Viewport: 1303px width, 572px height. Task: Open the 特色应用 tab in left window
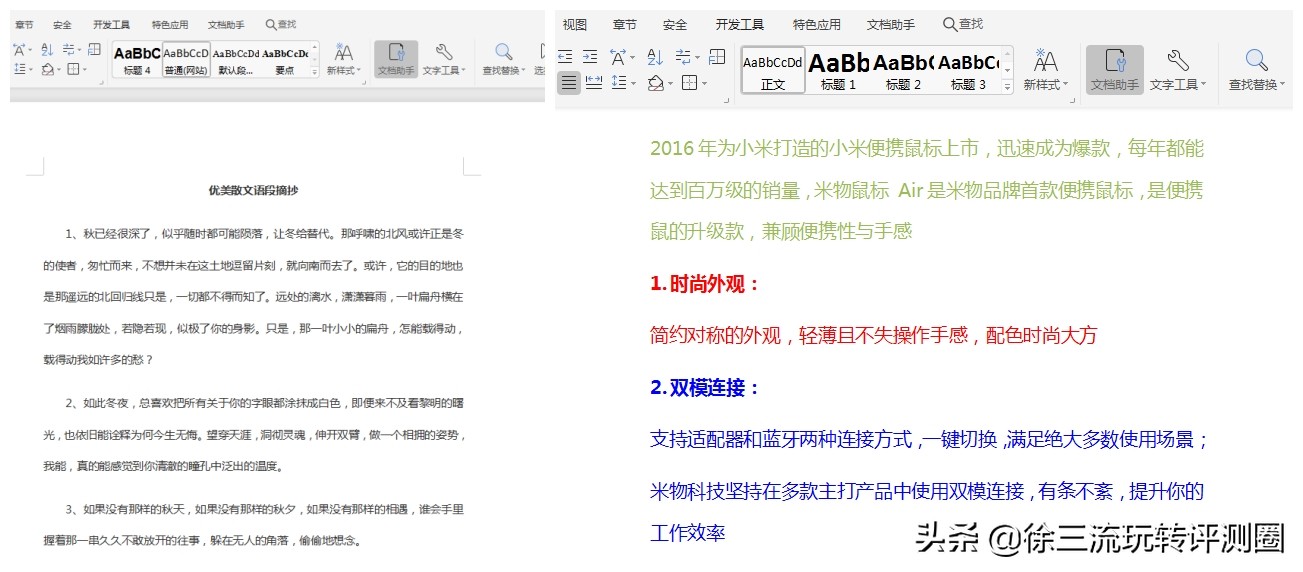(170, 25)
